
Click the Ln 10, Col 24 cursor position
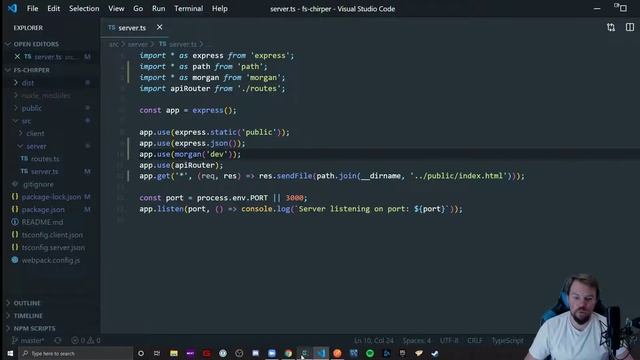click(374, 340)
